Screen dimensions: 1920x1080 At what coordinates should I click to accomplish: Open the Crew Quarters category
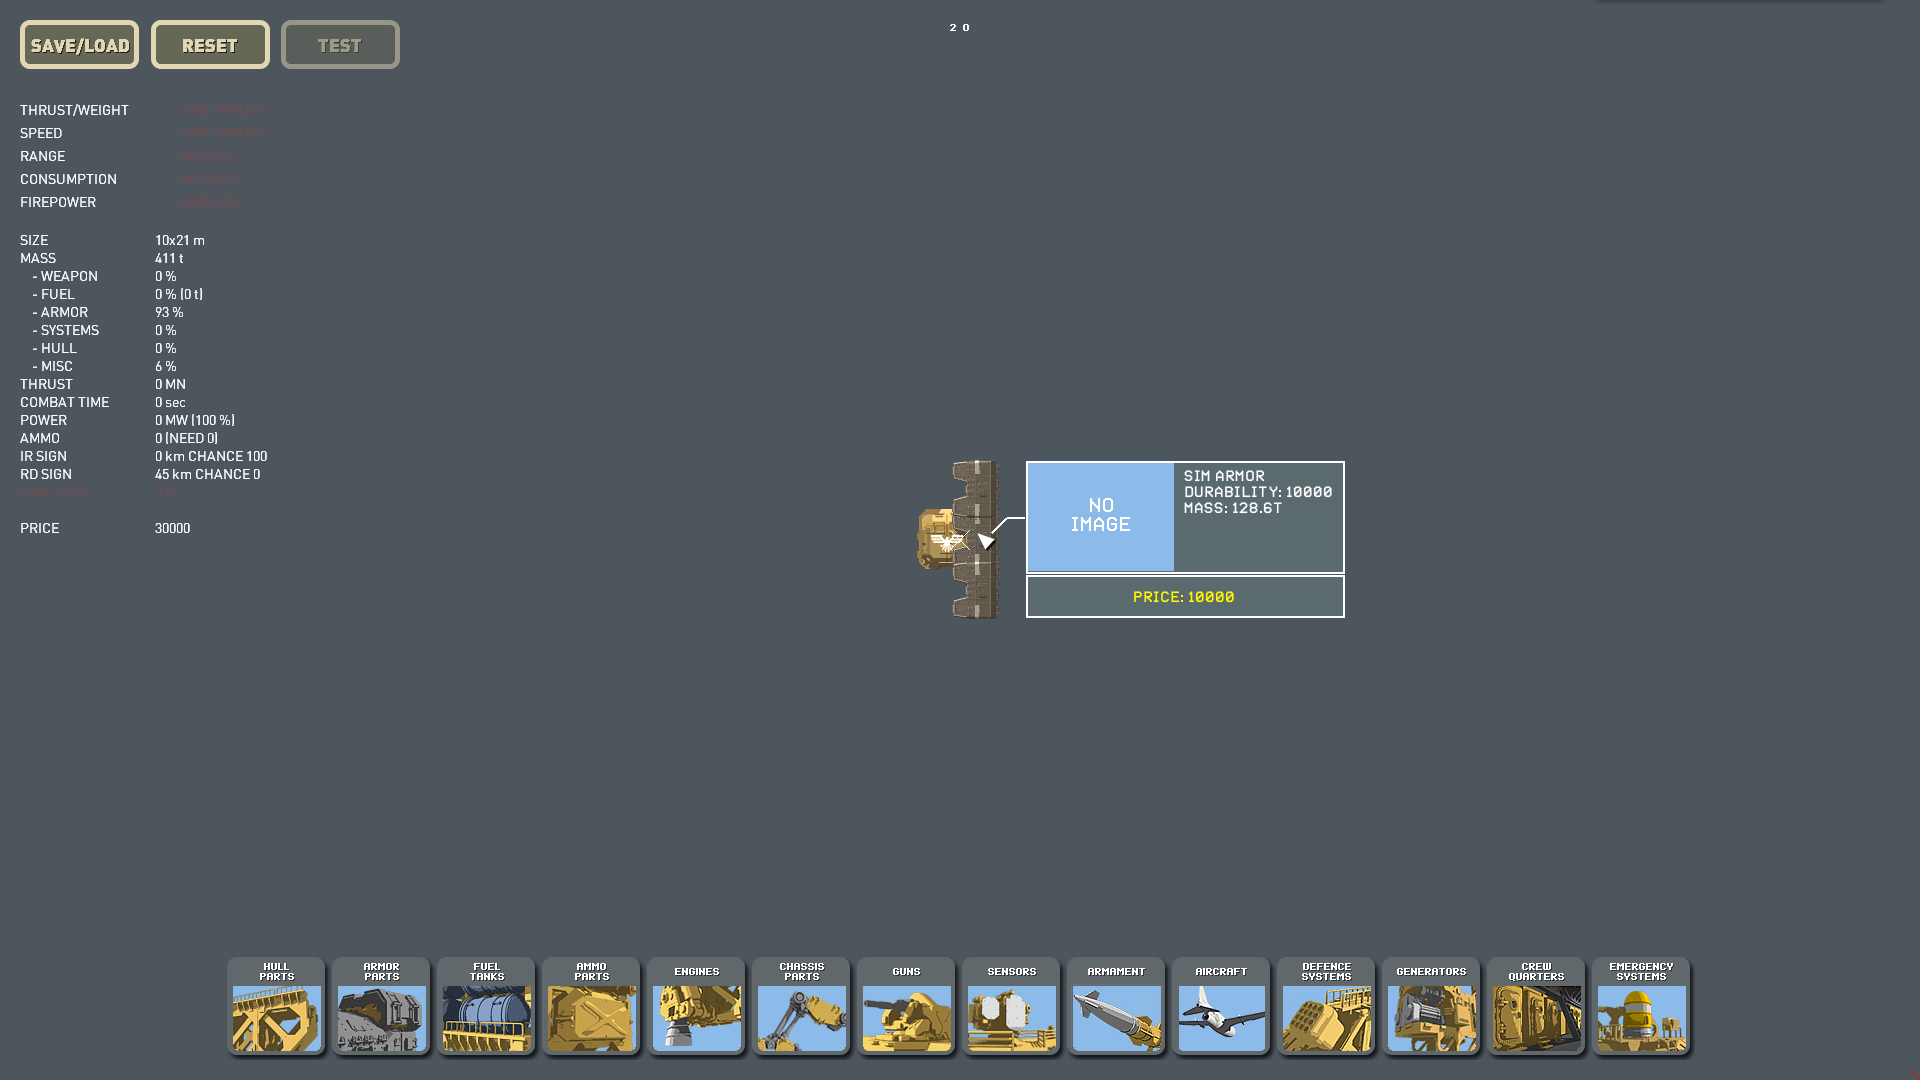pyautogui.click(x=1536, y=1006)
